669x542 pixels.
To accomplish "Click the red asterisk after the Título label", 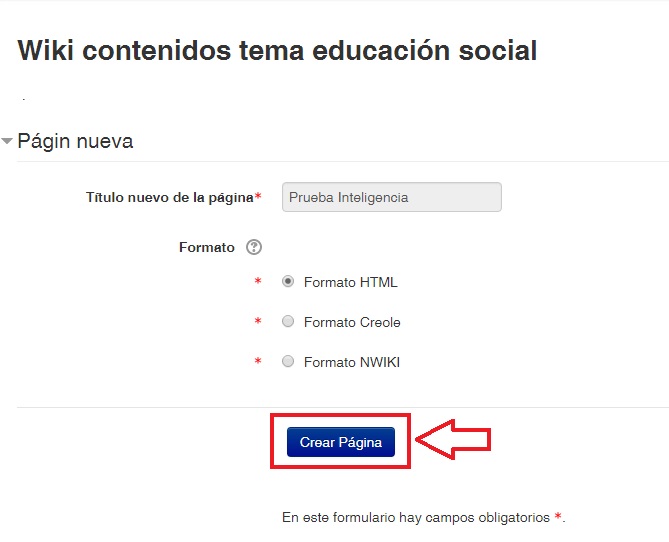I will (x=259, y=197).
